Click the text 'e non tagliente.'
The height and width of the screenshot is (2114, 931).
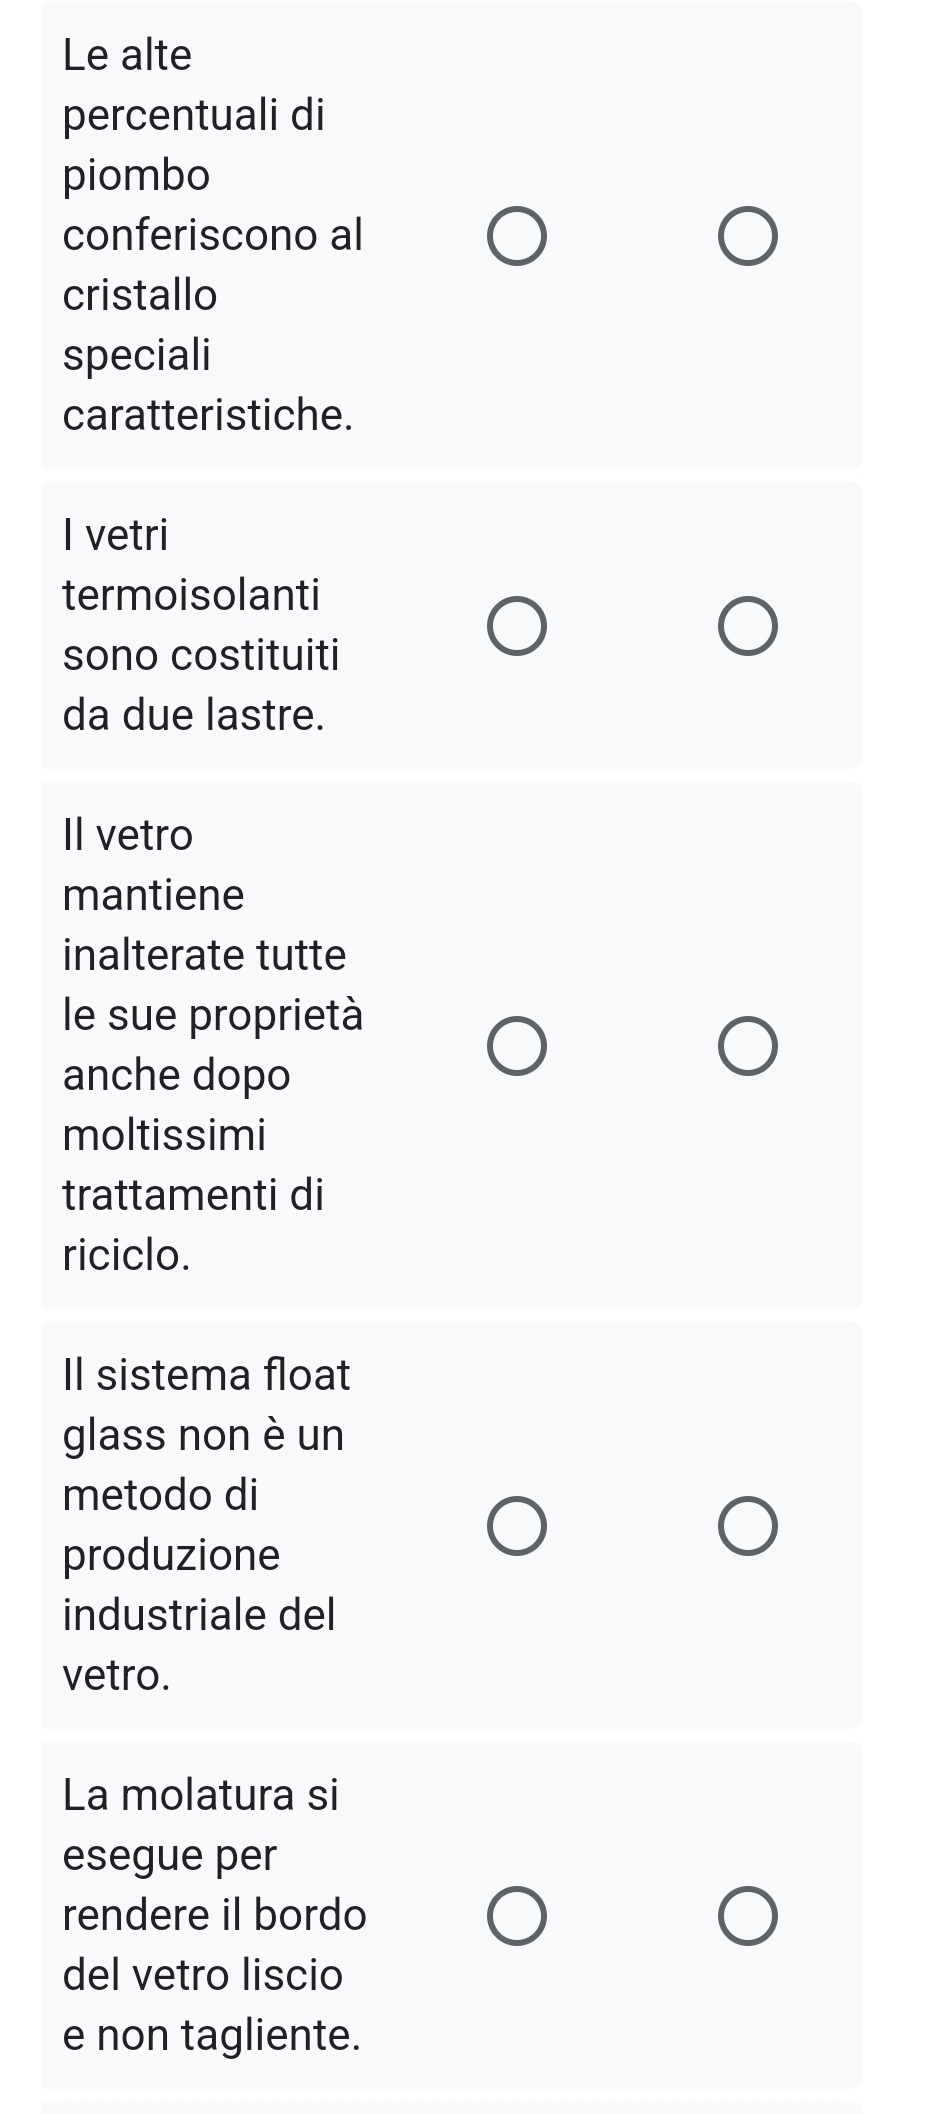(x=212, y=2036)
